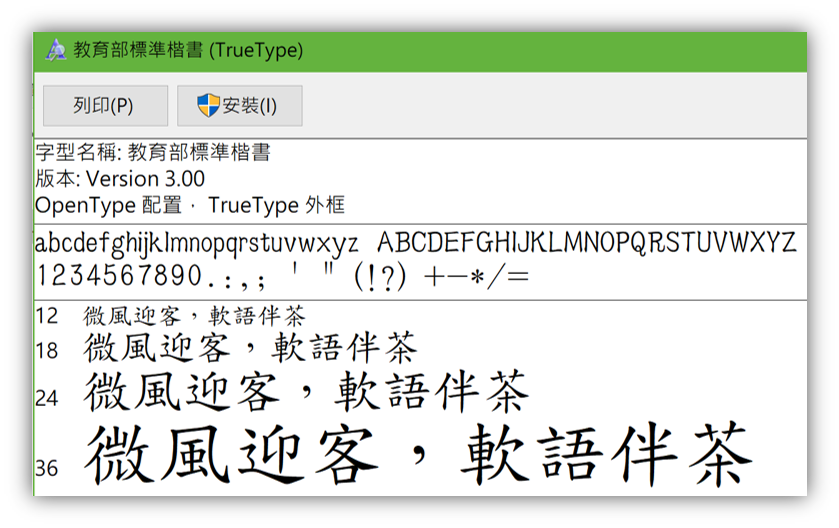The image size is (839, 528).
Task: Click the 安裝(I) install button
Action: tap(240, 106)
